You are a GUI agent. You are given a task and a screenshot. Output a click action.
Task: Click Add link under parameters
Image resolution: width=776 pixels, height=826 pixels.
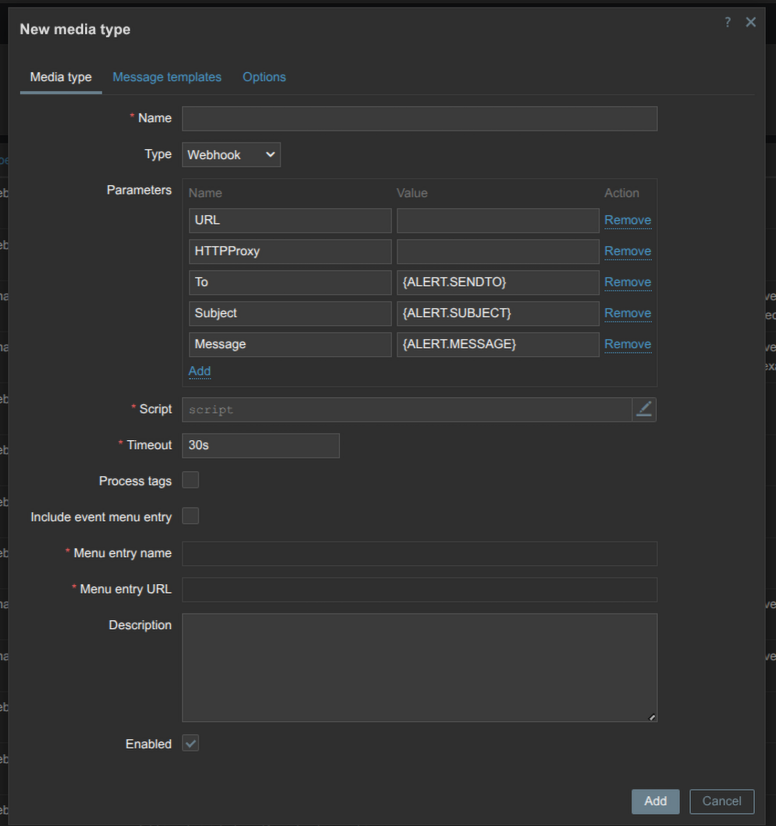199,371
